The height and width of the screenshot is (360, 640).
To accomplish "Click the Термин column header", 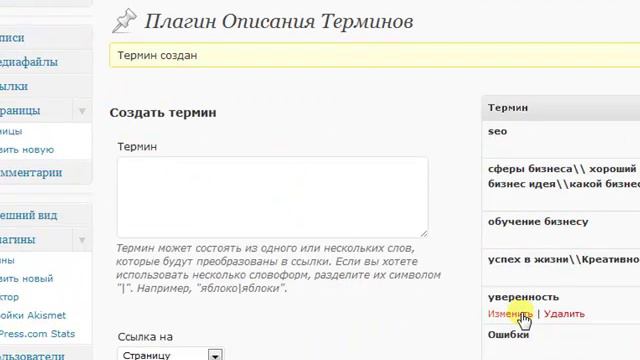I will point(508,108).
